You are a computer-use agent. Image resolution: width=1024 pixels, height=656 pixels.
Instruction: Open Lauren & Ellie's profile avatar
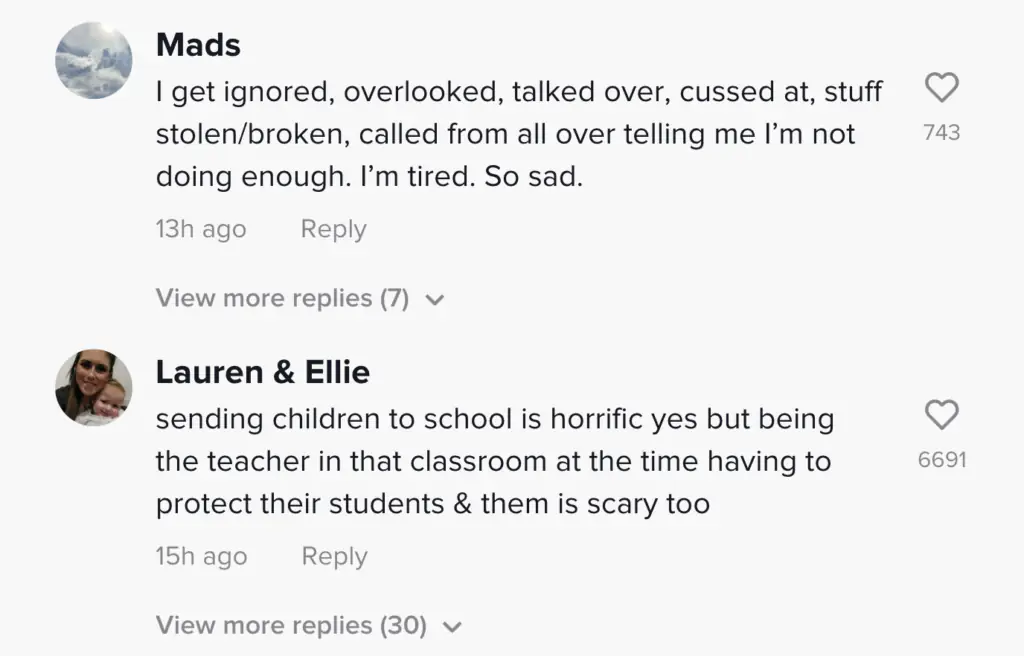(x=94, y=387)
